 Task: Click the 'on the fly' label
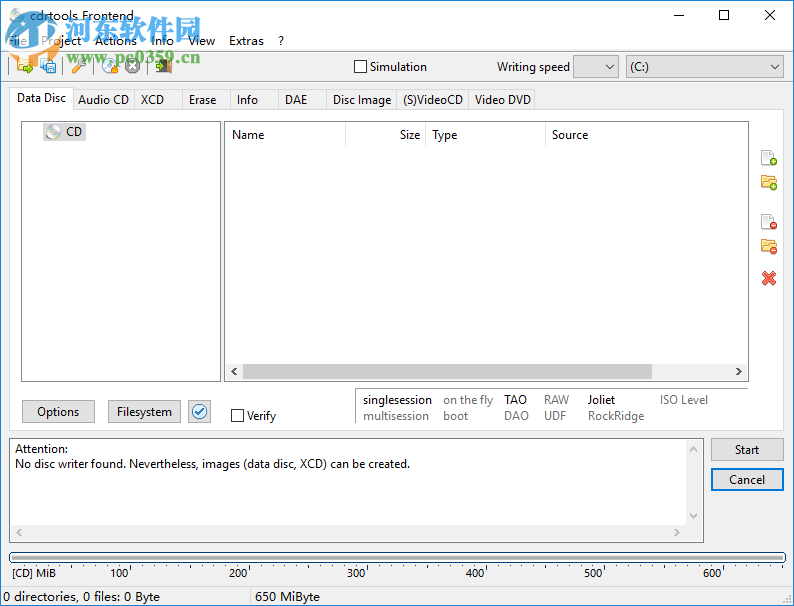click(x=468, y=400)
